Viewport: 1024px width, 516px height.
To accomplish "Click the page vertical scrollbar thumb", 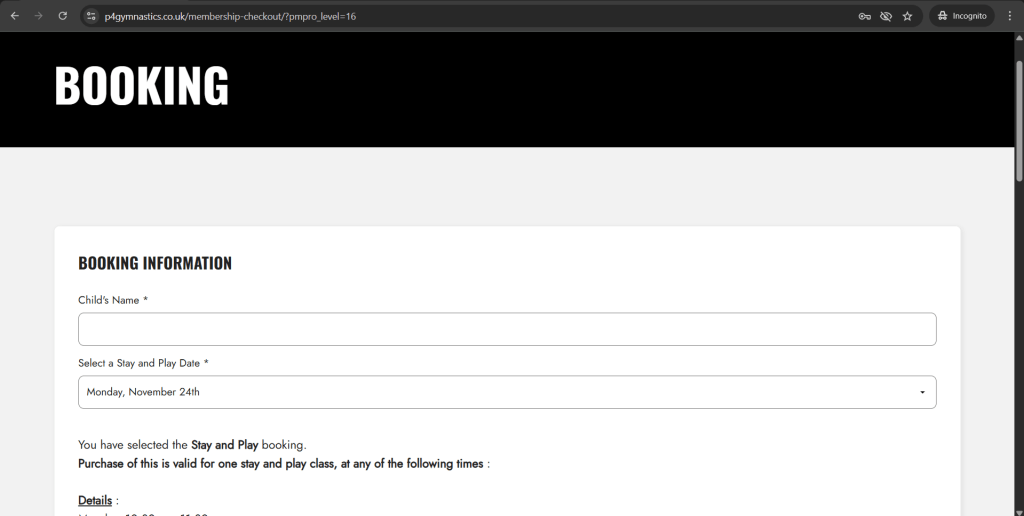I will tap(1018, 110).
